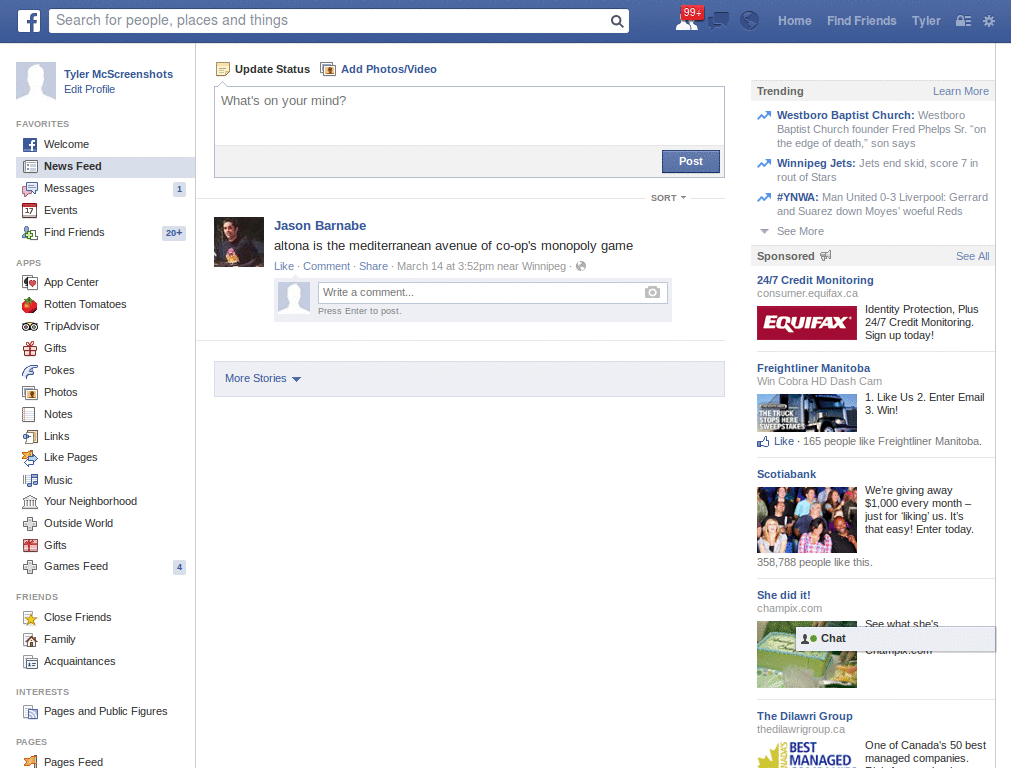The width and height of the screenshot is (1024, 768).
Task: Click Jason Barnabe's profile photo
Action: click(239, 242)
